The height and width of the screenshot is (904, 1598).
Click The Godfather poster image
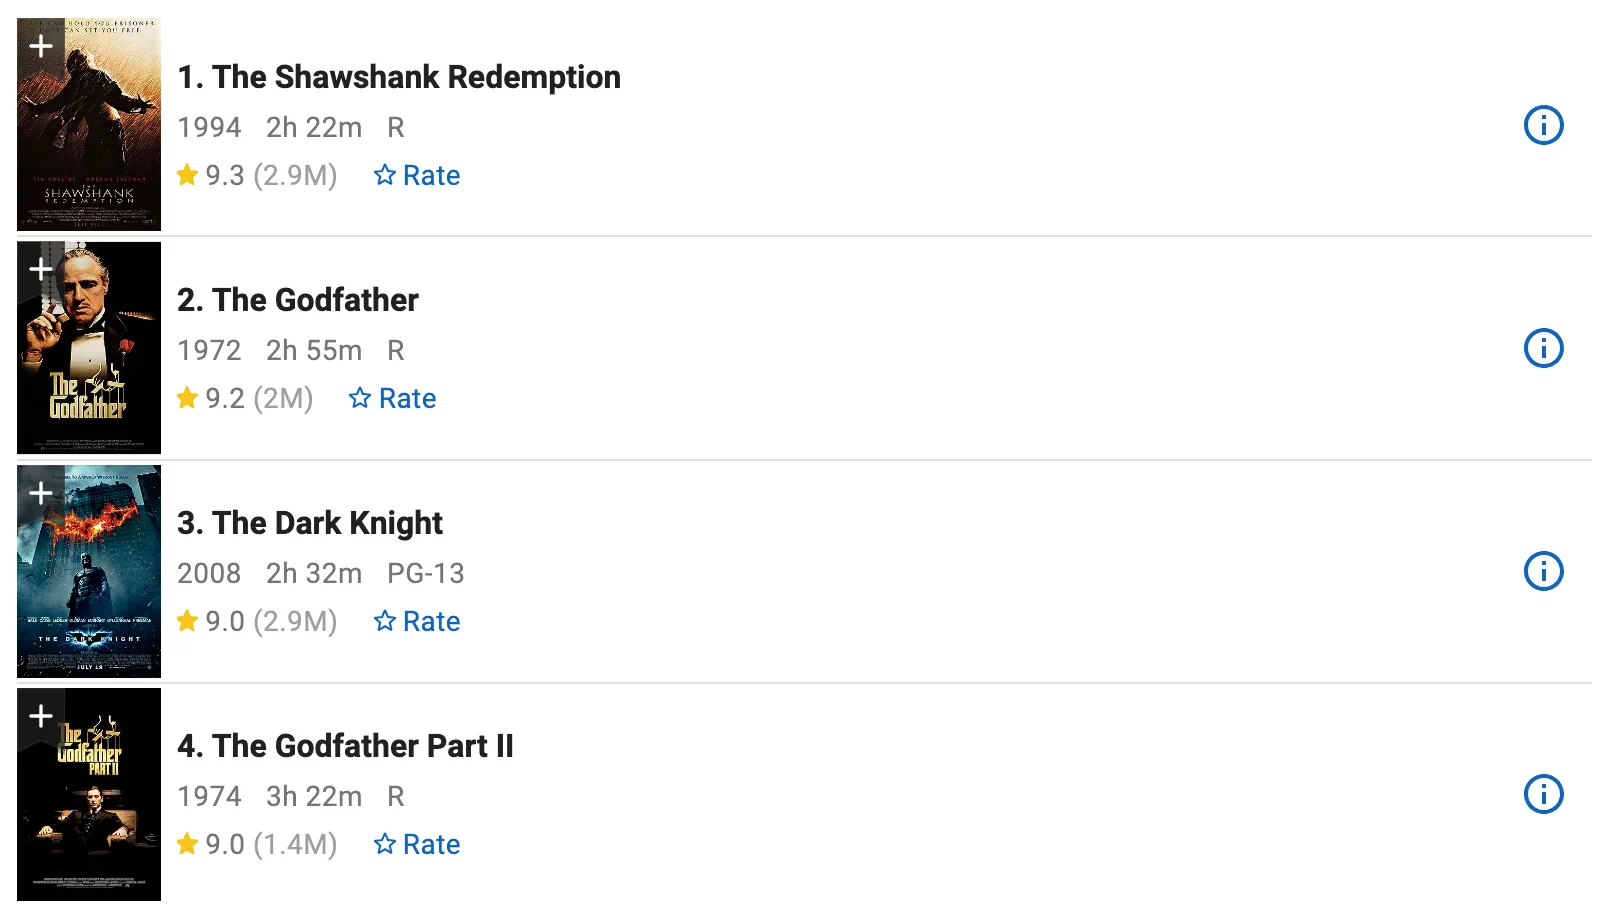click(89, 348)
